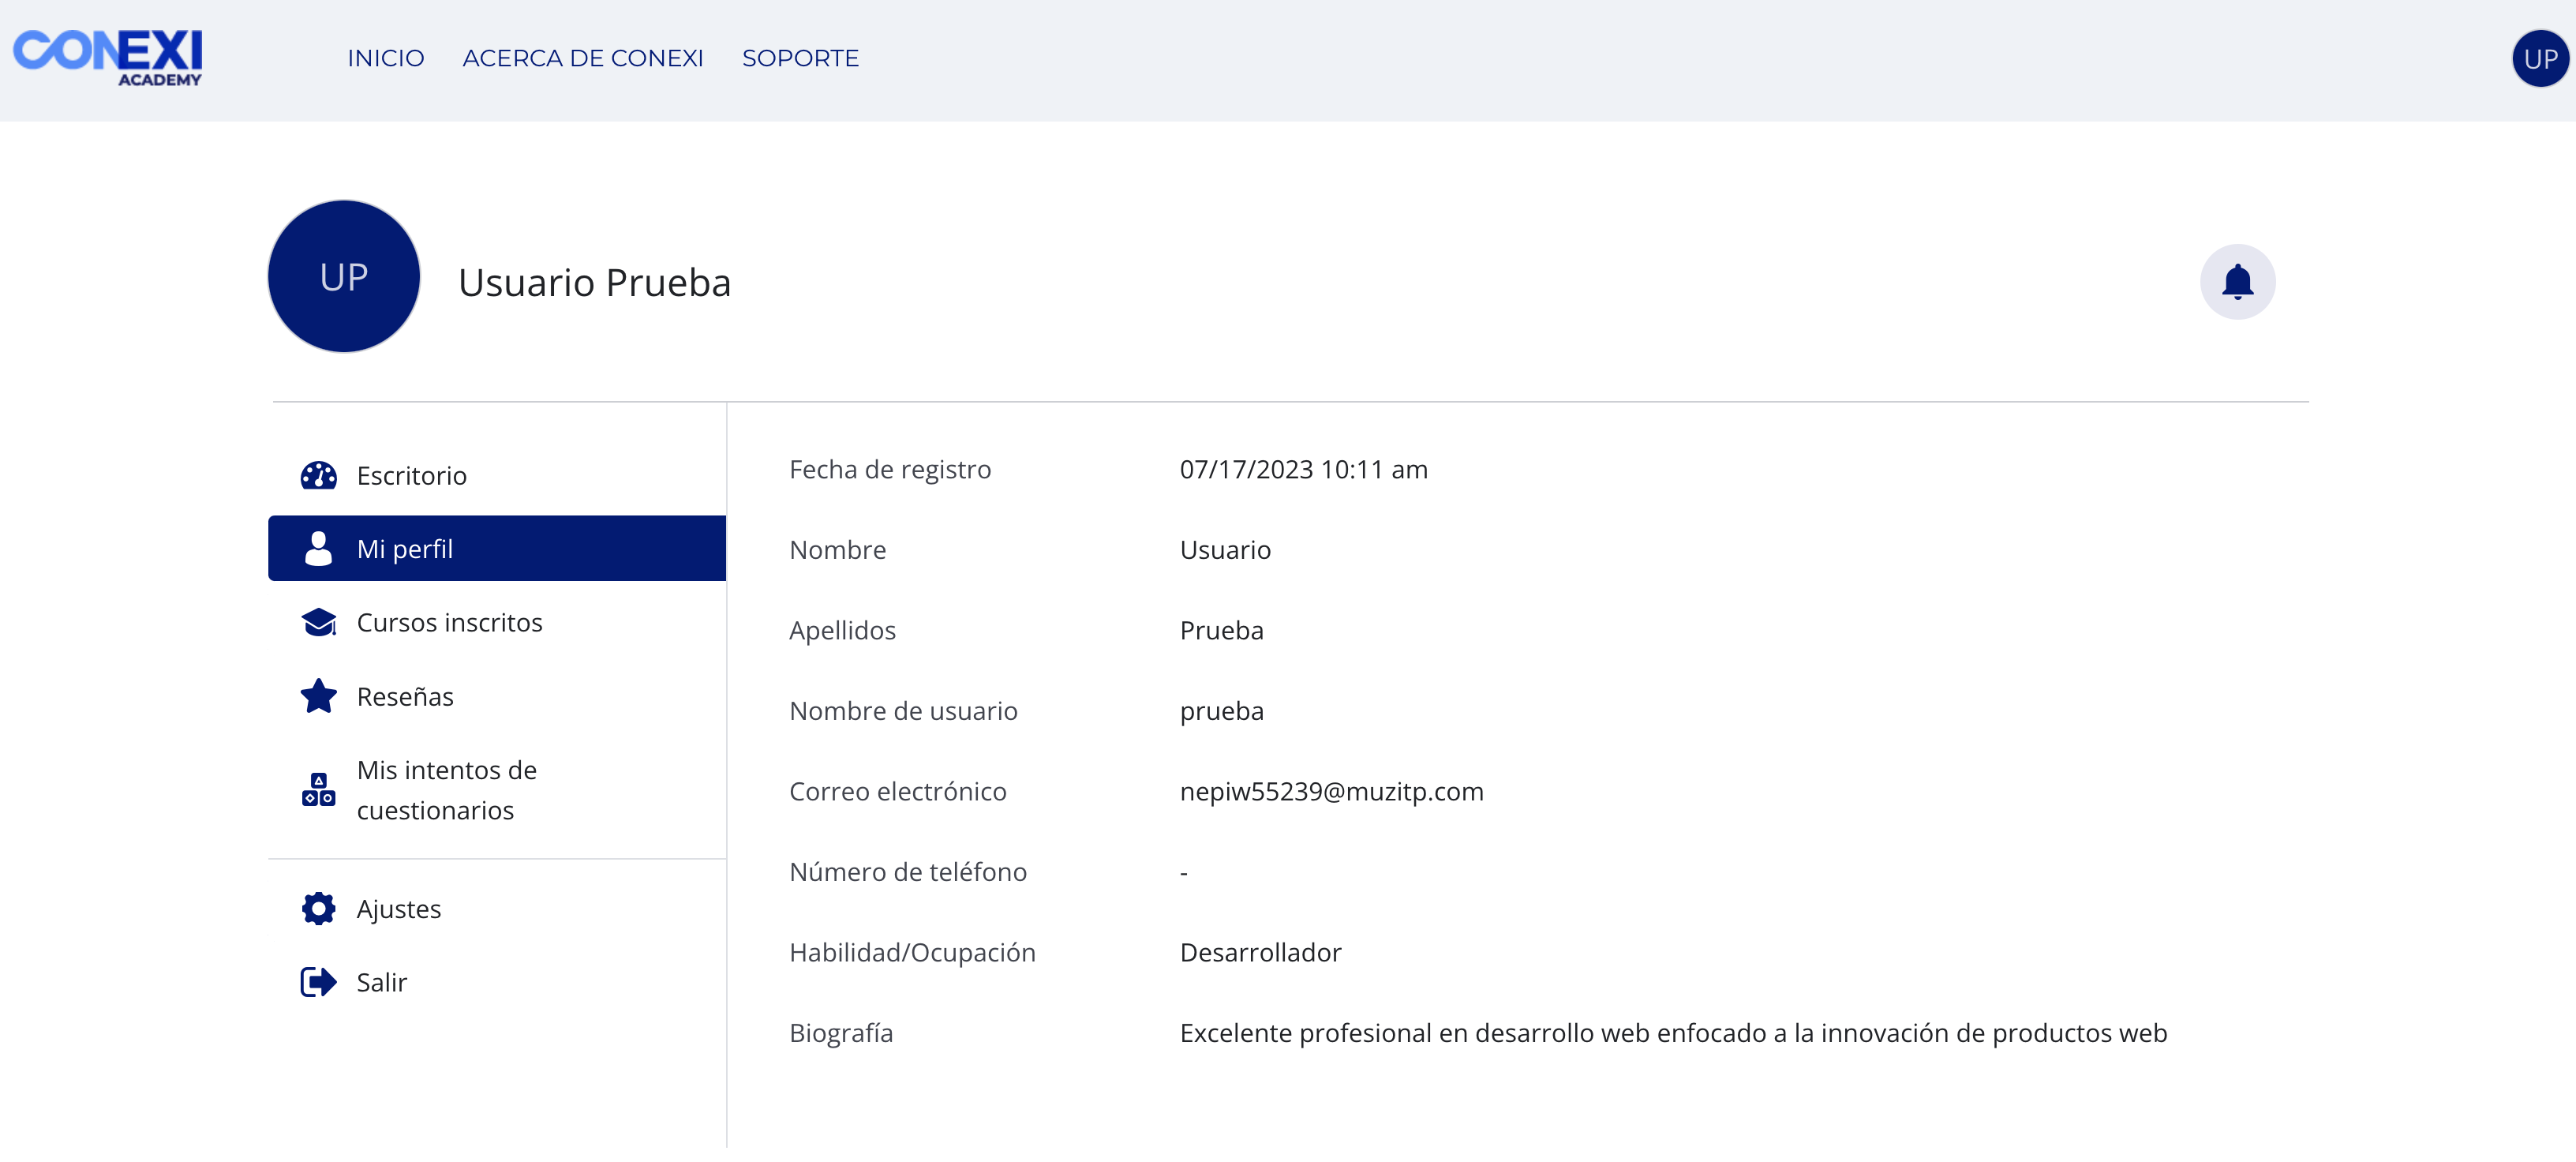Screen dimensions: 2576x1162
Task: Open the Cursos inscritos section
Action: point(449,621)
